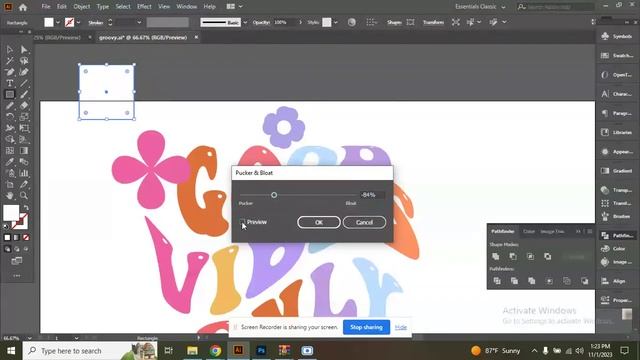Open zoom level dropdown in status bar
Screen dimensions: 640x360
click(29, 338)
